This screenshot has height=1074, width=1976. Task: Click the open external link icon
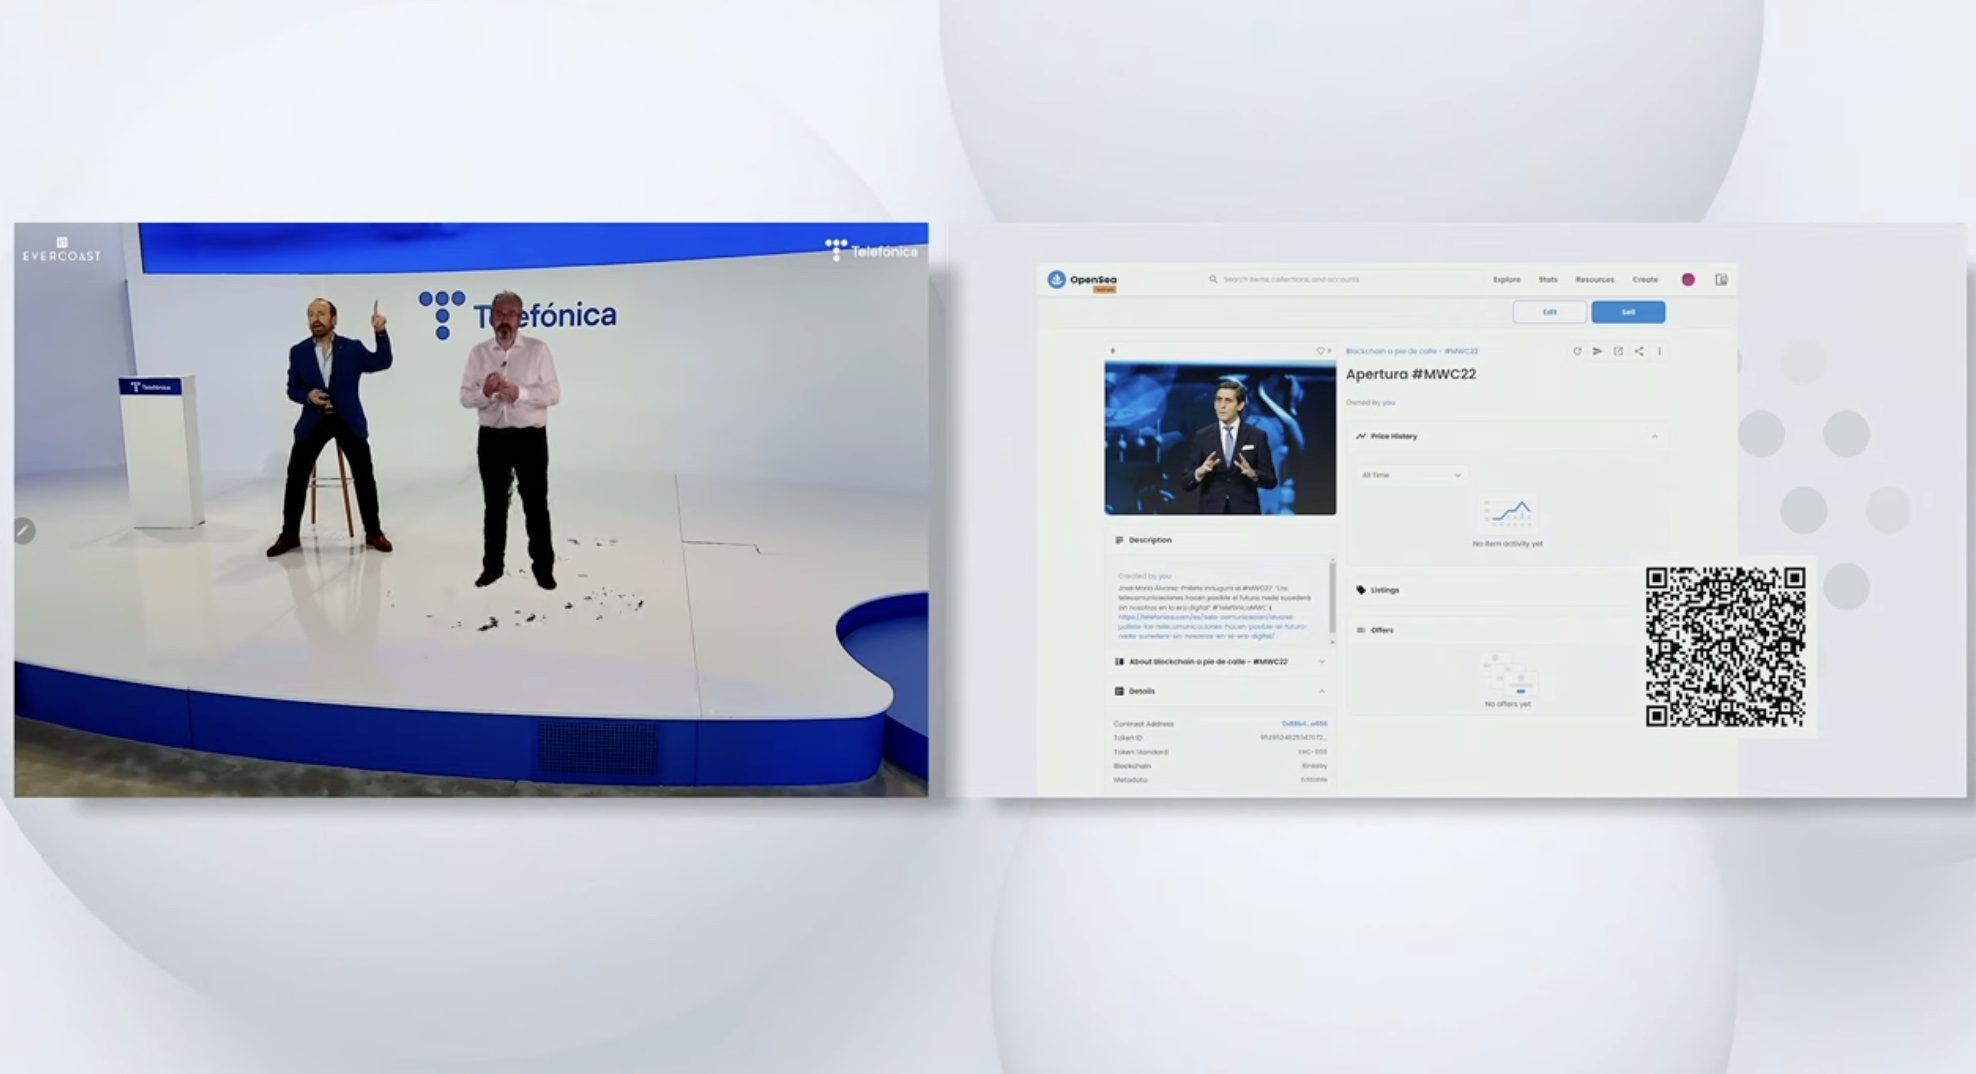click(1618, 351)
